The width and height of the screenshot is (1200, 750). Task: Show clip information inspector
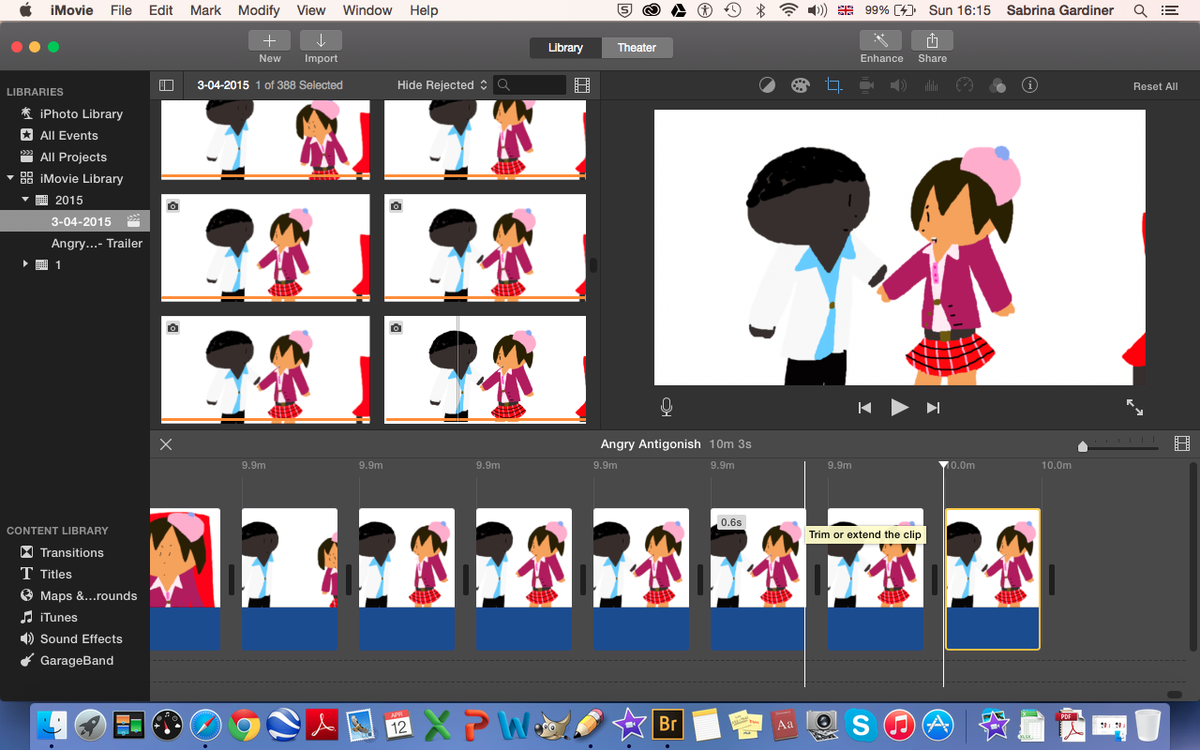[x=1029, y=86]
